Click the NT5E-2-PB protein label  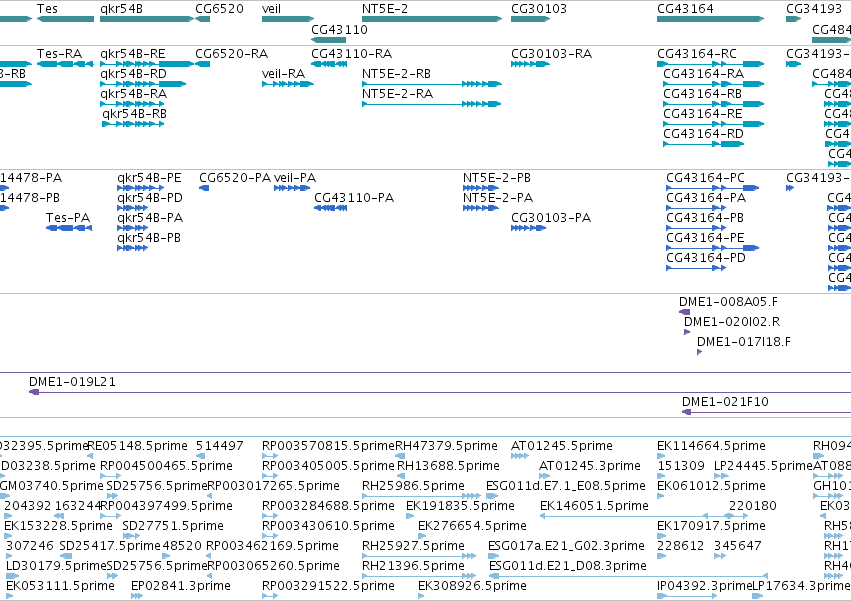coord(497,178)
